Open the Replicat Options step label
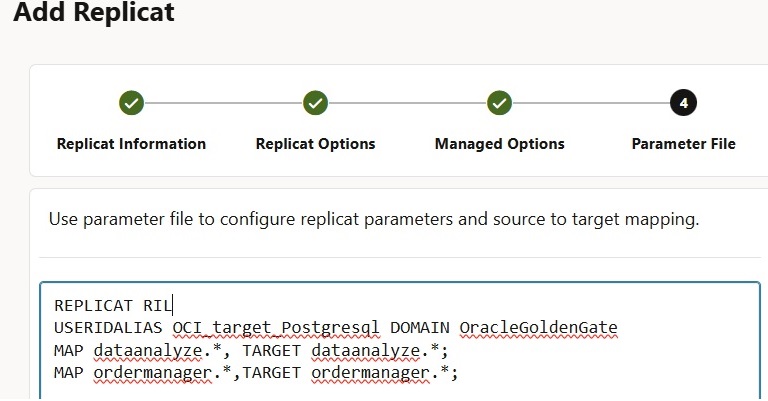Viewport: 768px width, 401px height. (x=315, y=144)
